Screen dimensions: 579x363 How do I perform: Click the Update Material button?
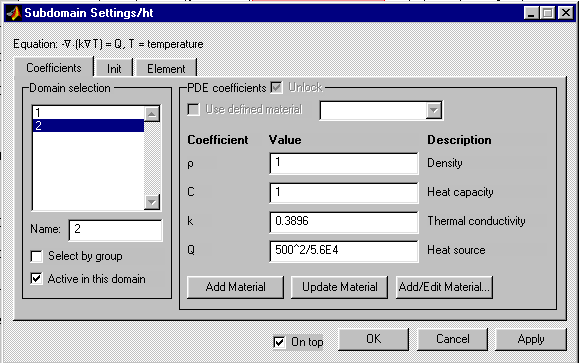point(340,287)
